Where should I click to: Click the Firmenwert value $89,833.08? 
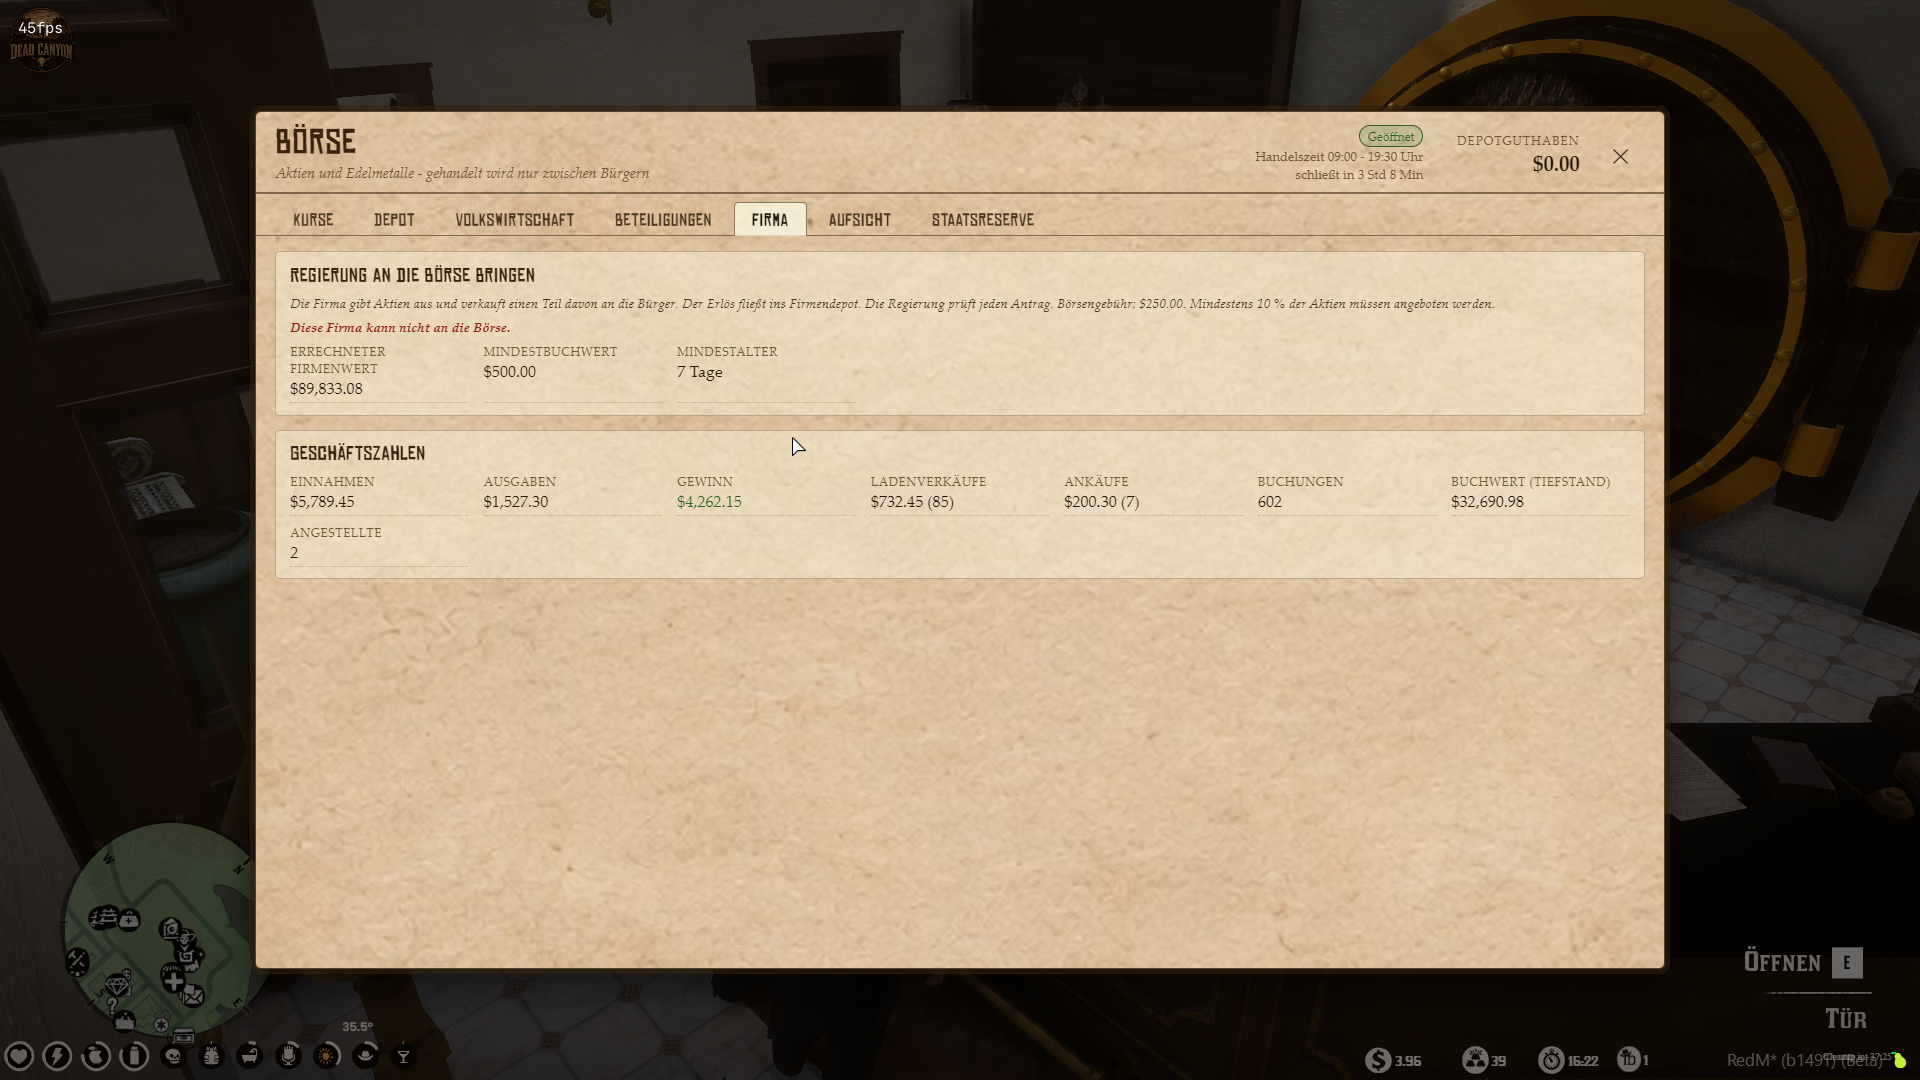[326, 389]
